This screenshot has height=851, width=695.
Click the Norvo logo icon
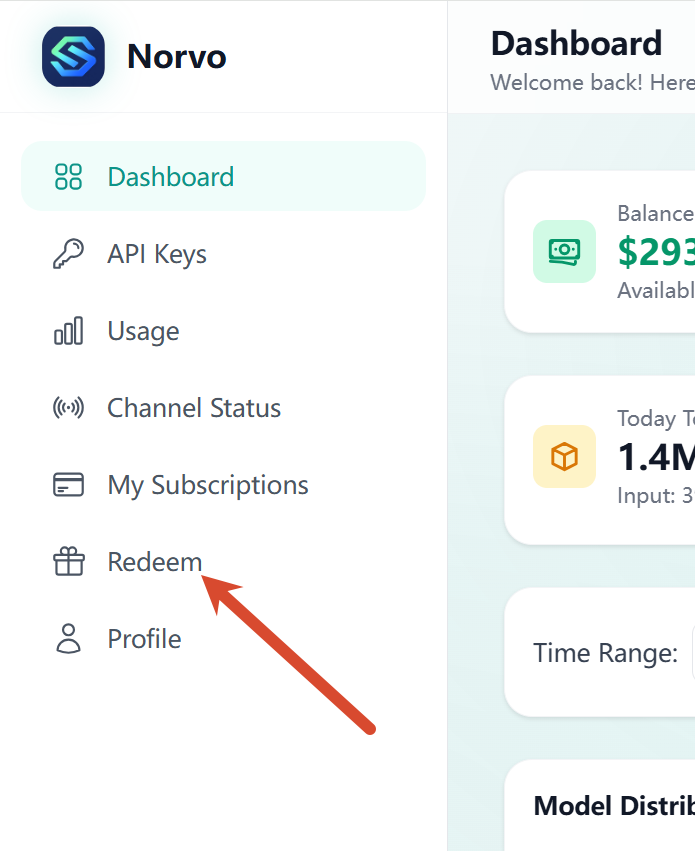coord(73,56)
